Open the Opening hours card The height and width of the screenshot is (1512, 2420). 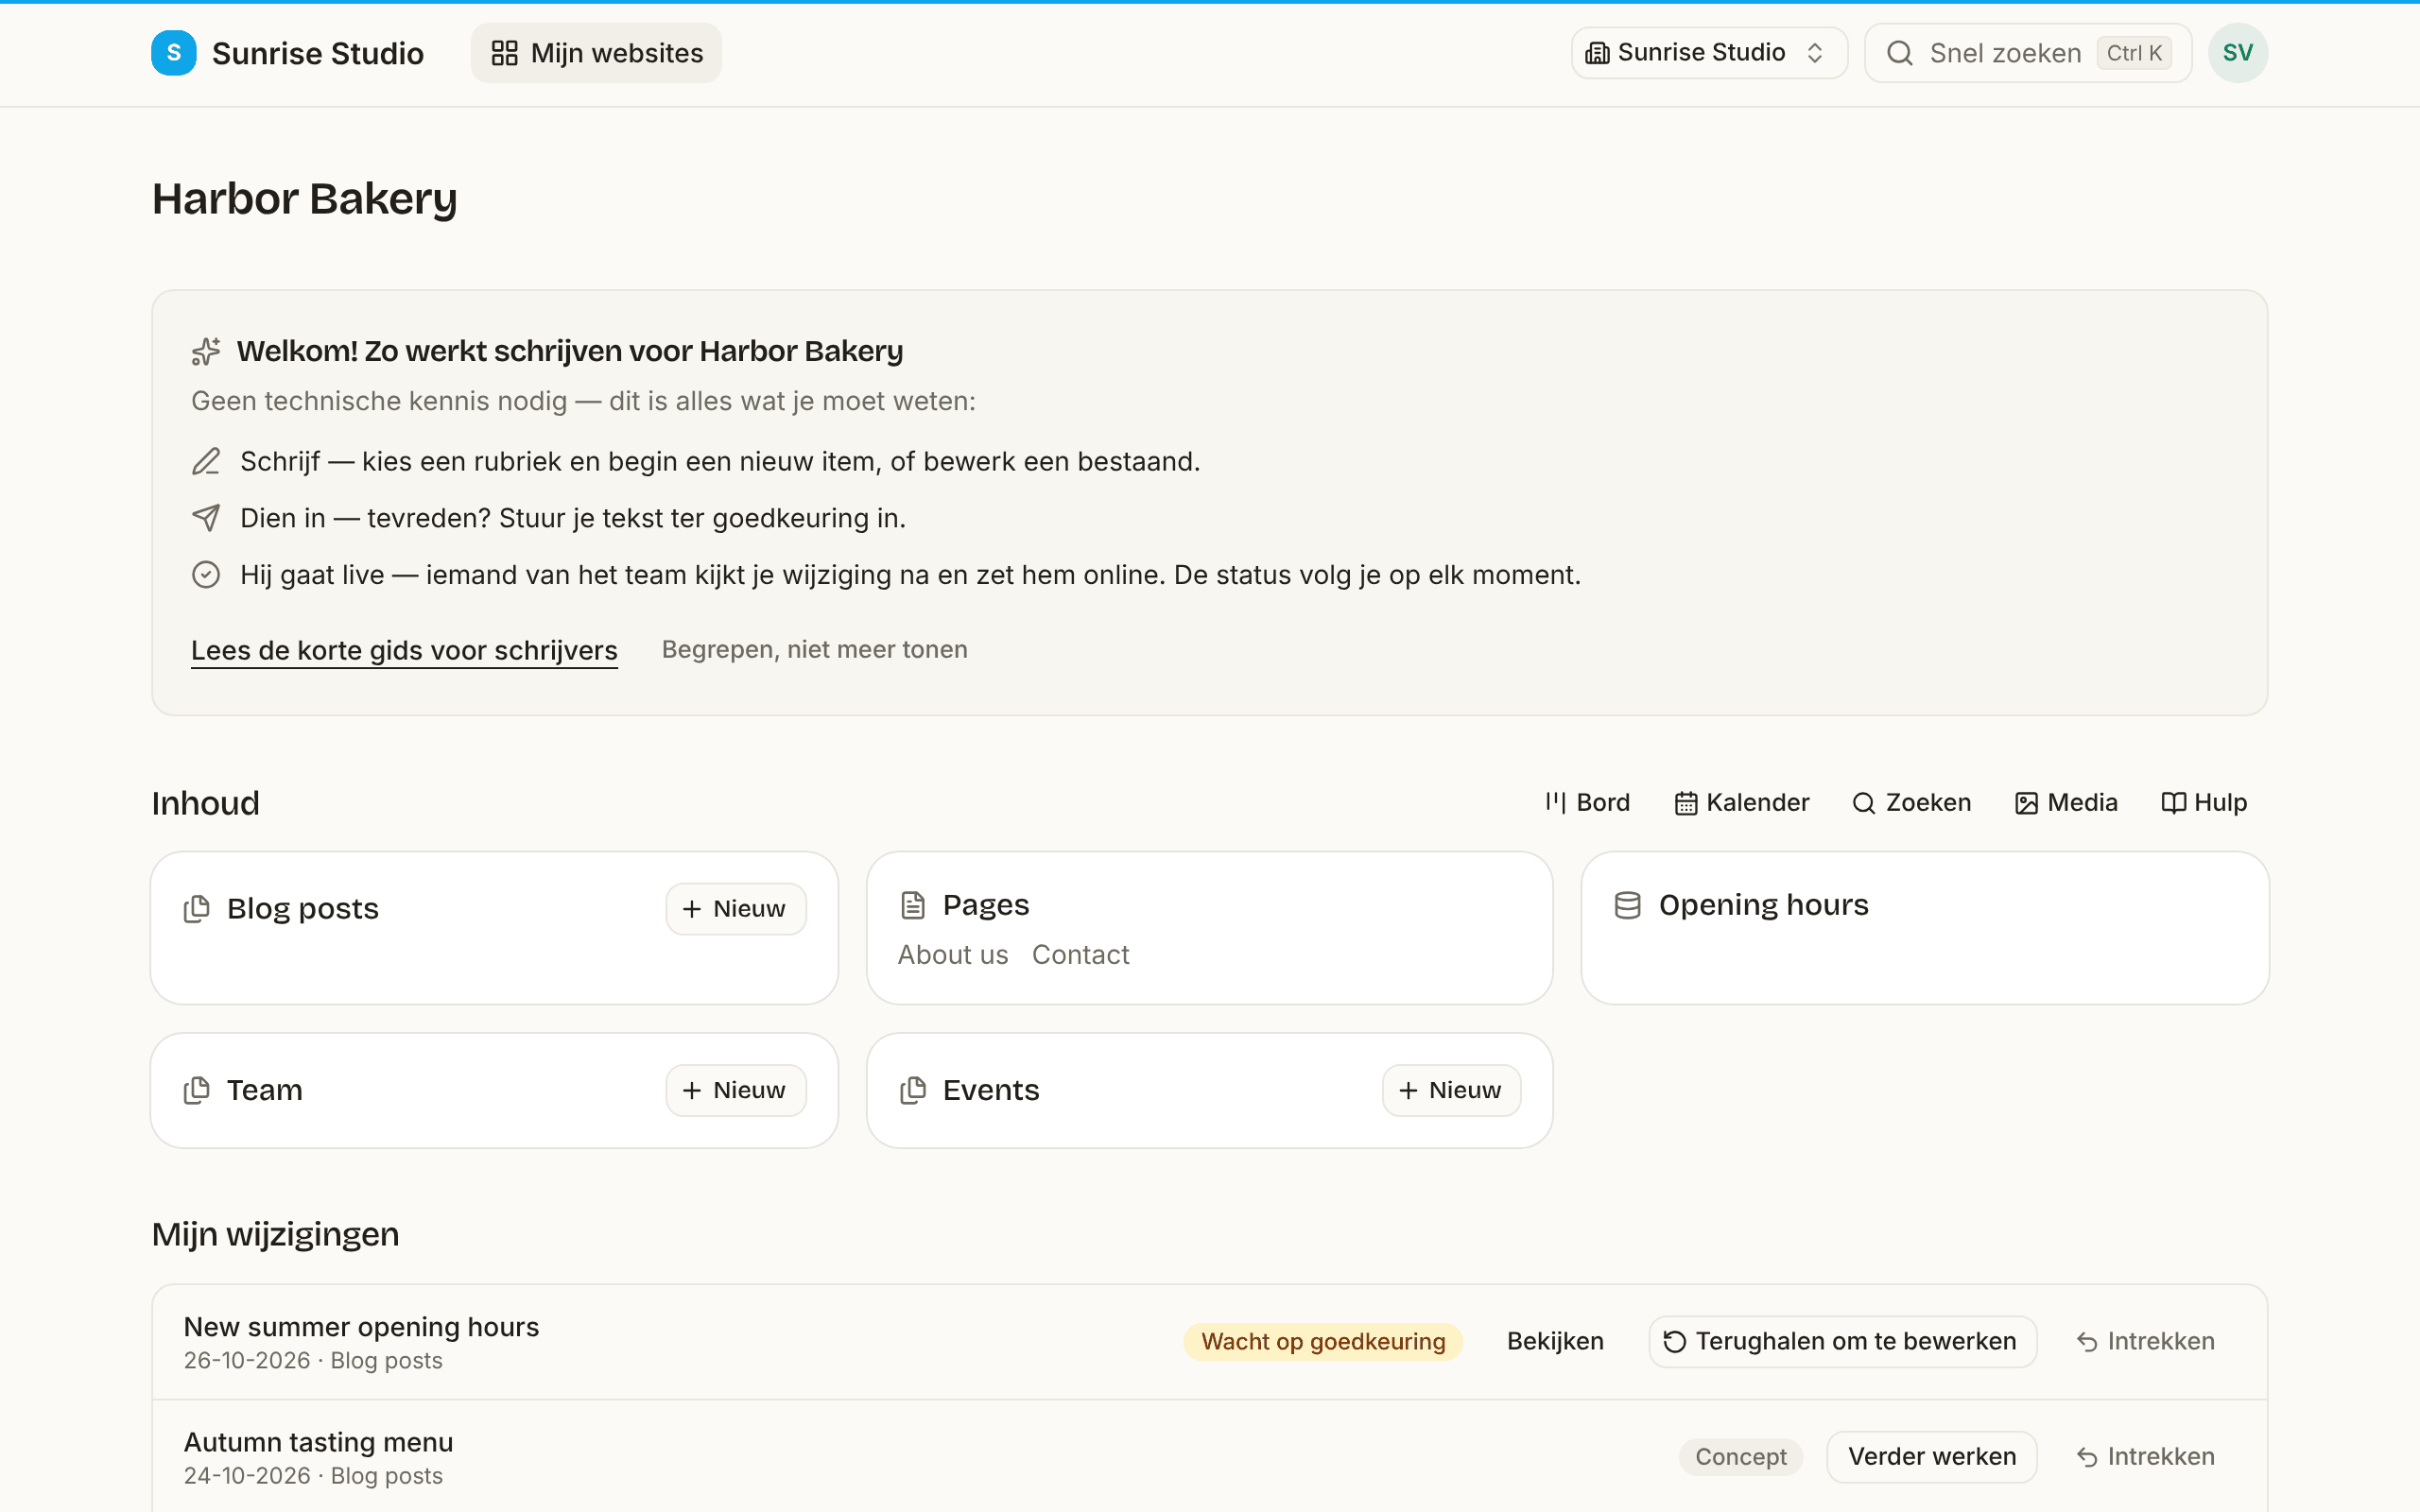point(1925,928)
